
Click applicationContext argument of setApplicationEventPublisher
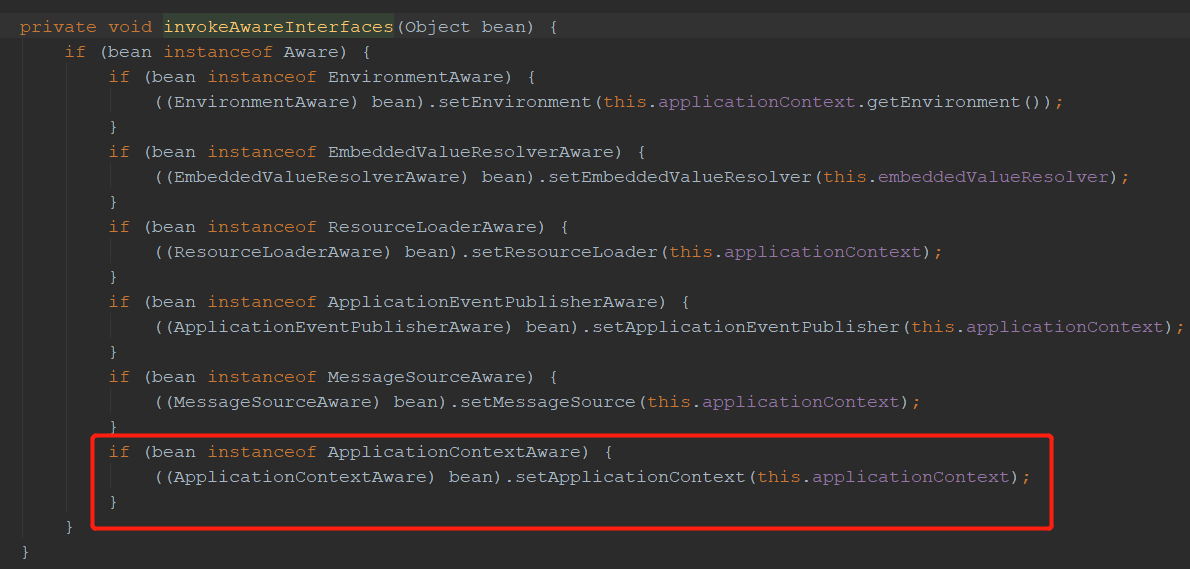(1064, 327)
